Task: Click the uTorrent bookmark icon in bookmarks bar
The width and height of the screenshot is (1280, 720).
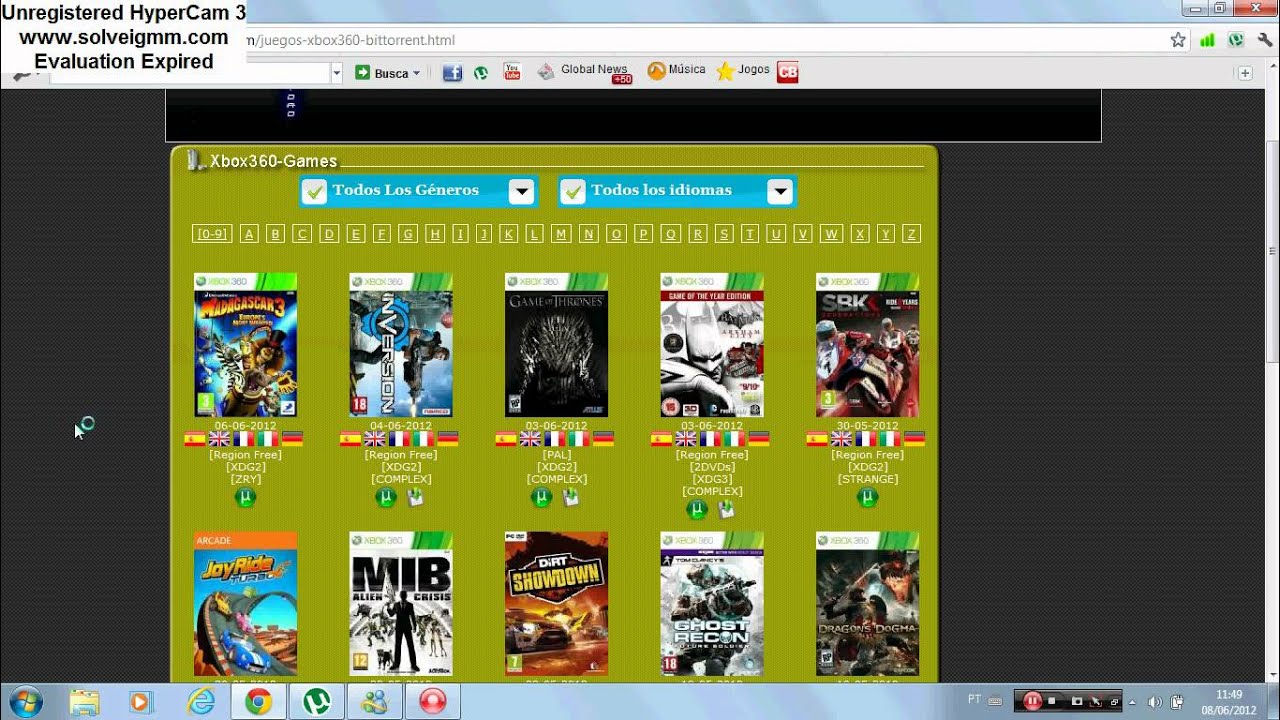Action: (x=481, y=72)
